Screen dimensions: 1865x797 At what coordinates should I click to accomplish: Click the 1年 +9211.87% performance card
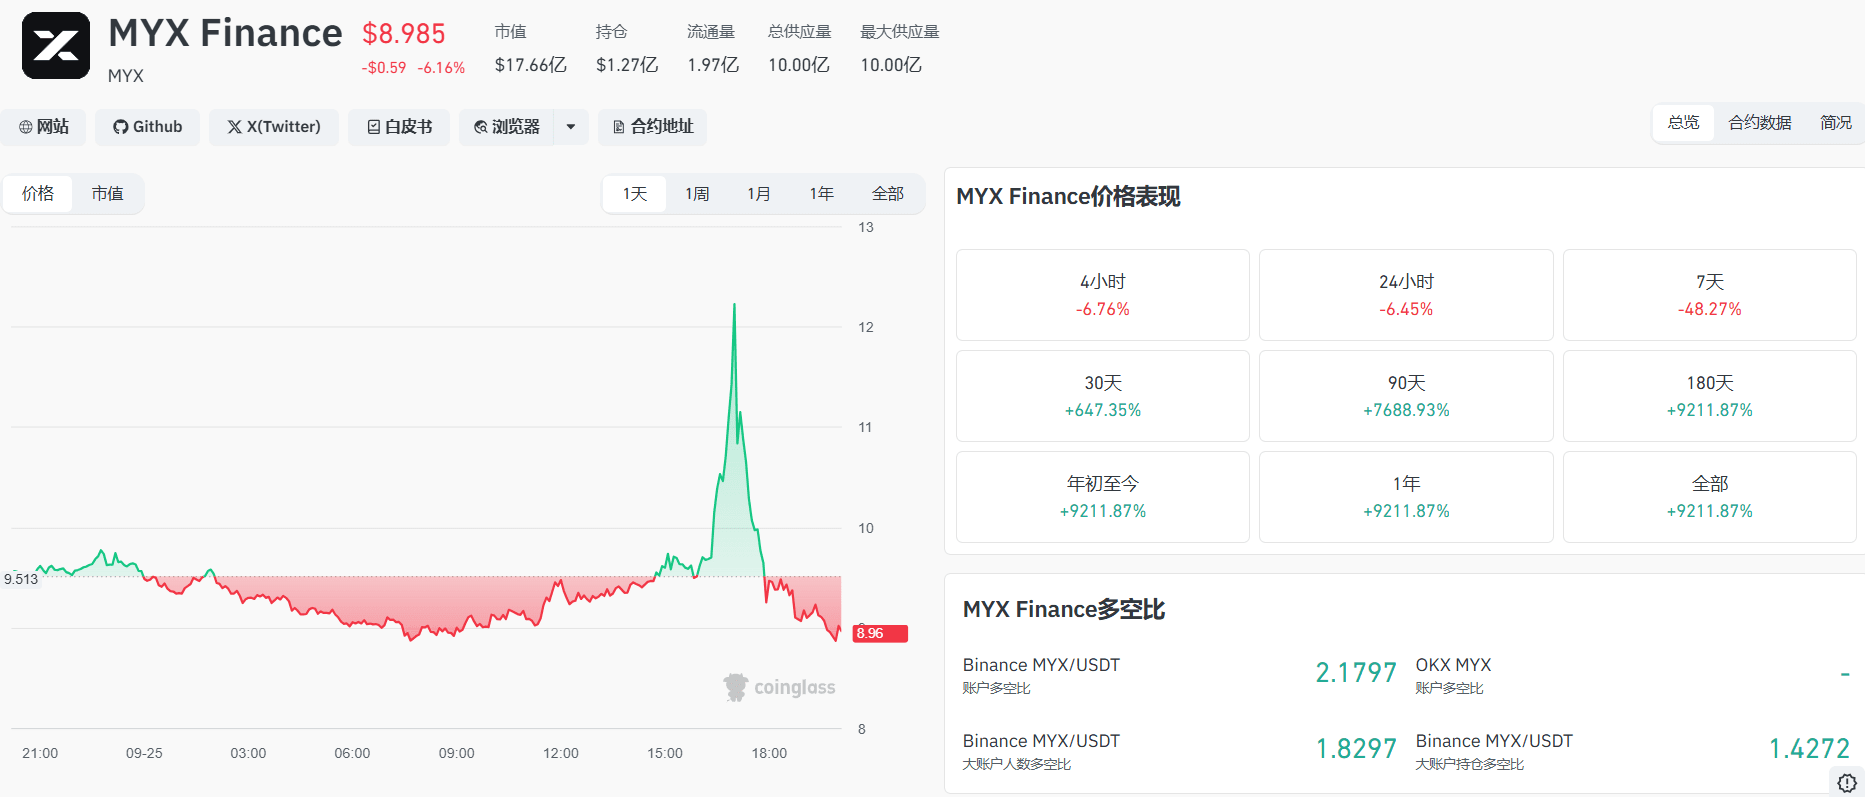pyautogui.click(x=1406, y=497)
